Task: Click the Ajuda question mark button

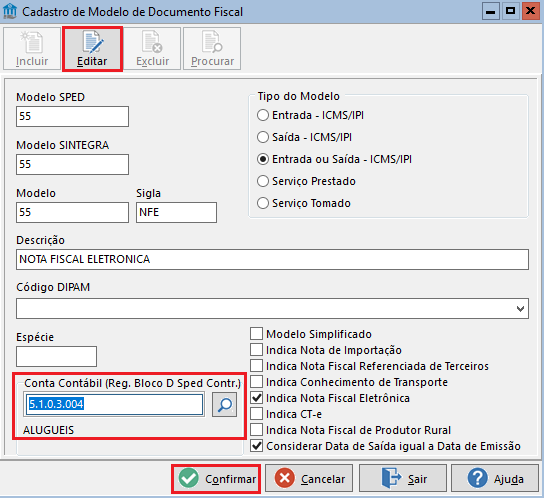Action: pos(495,479)
